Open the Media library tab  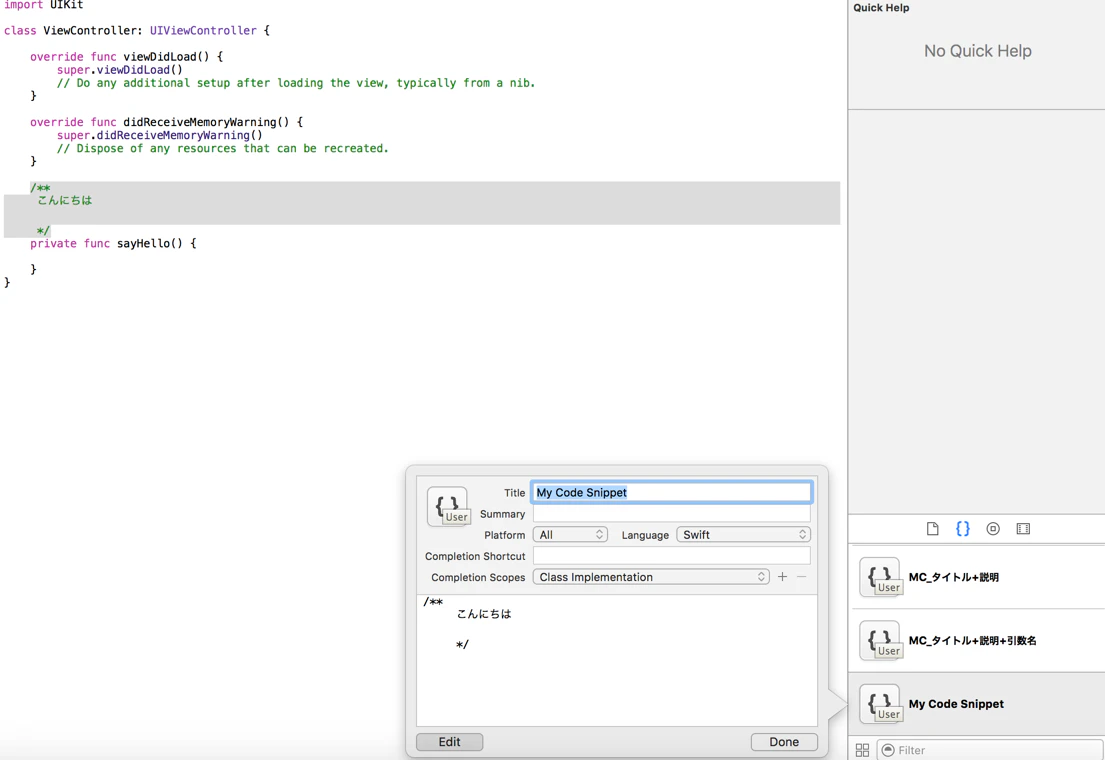coord(1023,529)
